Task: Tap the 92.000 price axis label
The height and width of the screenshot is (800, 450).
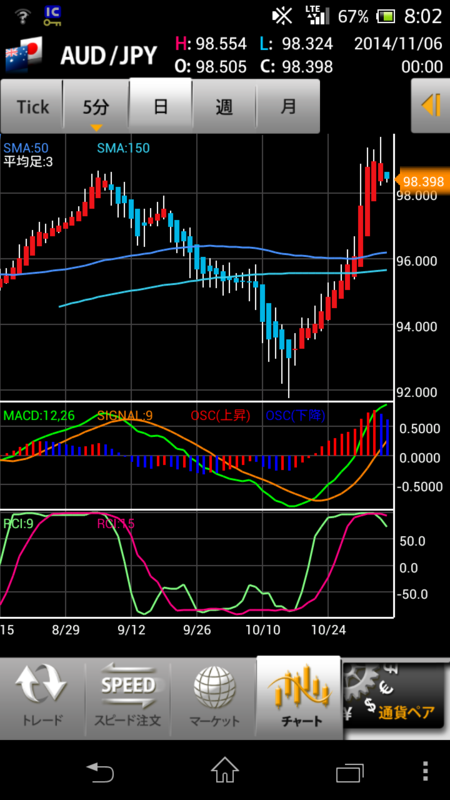Action: pos(417,392)
